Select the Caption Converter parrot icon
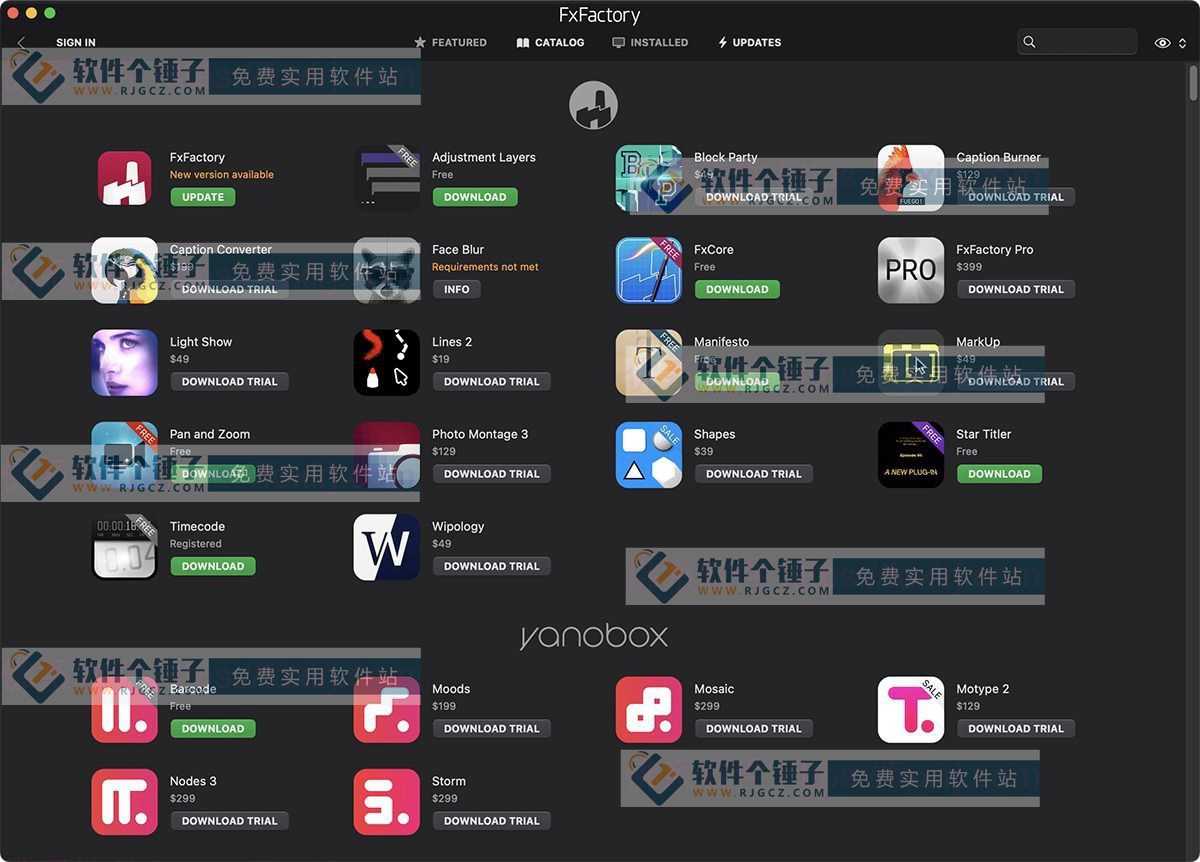 (125, 270)
